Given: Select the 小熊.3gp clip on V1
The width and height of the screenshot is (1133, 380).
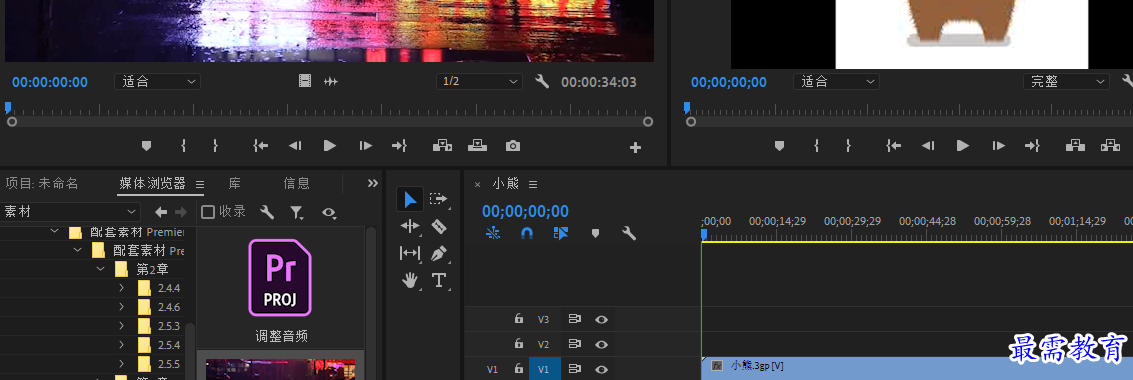Looking at the screenshot, I should pos(917,367).
